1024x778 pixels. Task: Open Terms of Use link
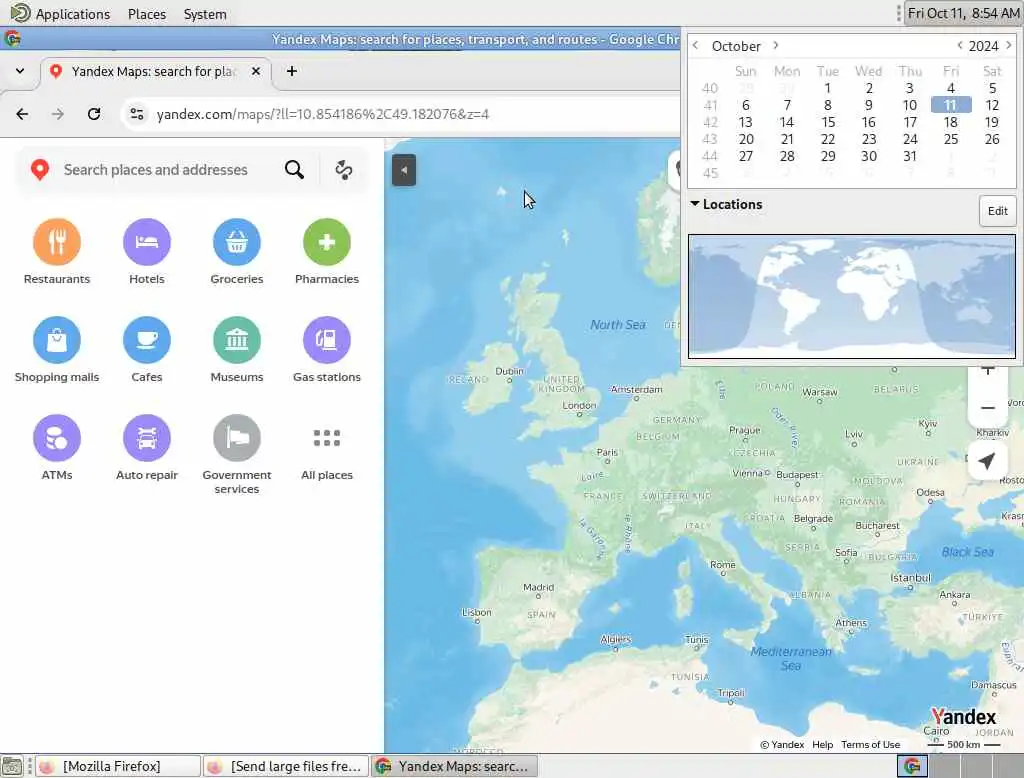870,745
